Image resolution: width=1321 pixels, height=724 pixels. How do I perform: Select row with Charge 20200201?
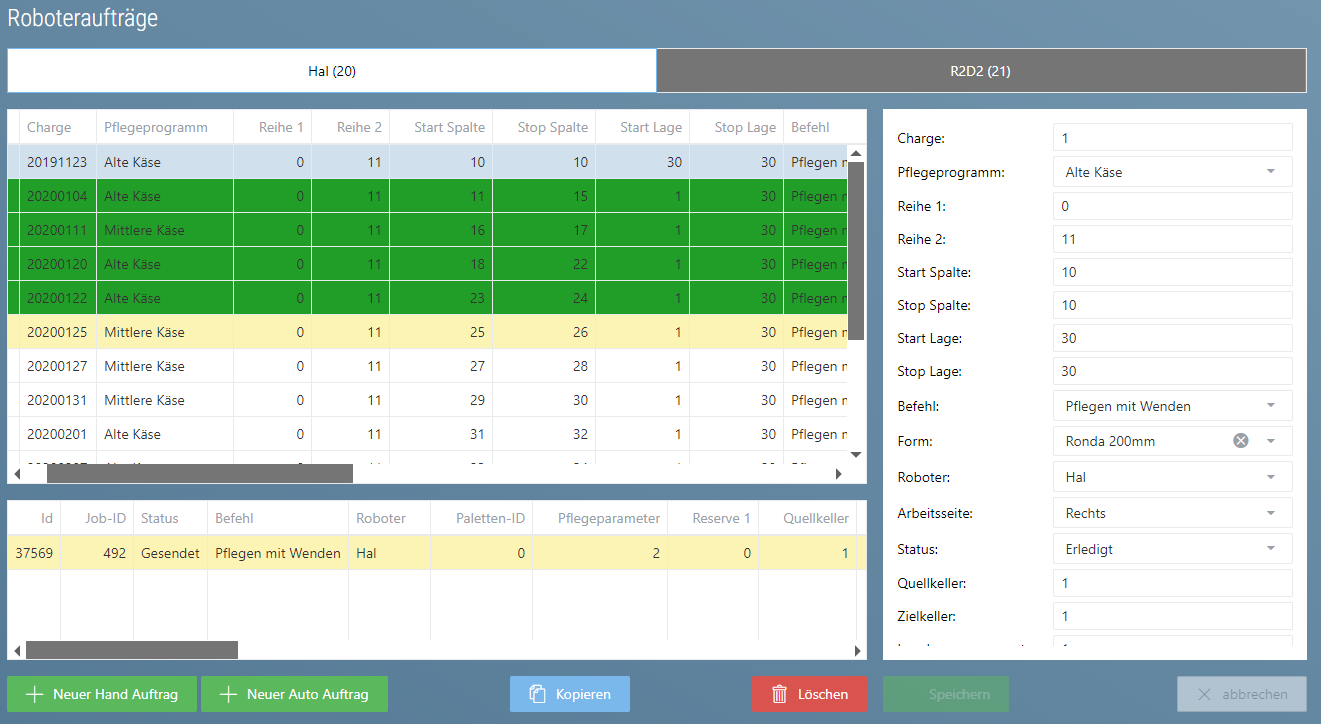[x=428, y=434]
